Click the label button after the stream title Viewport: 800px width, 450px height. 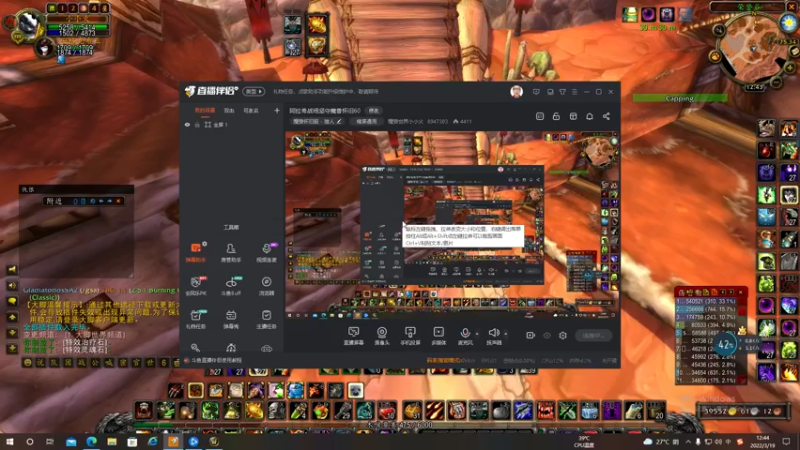373,111
